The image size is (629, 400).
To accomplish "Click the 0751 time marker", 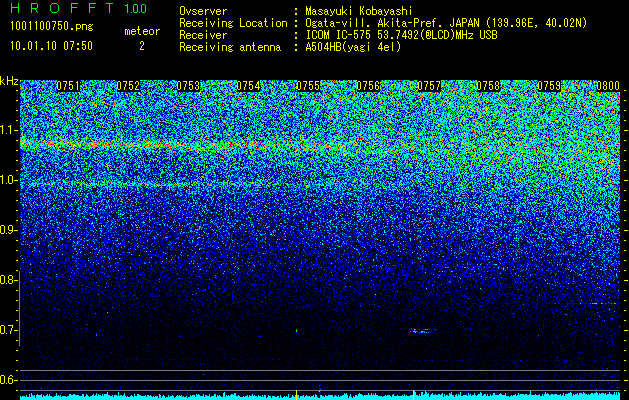I will (x=68, y=86).
